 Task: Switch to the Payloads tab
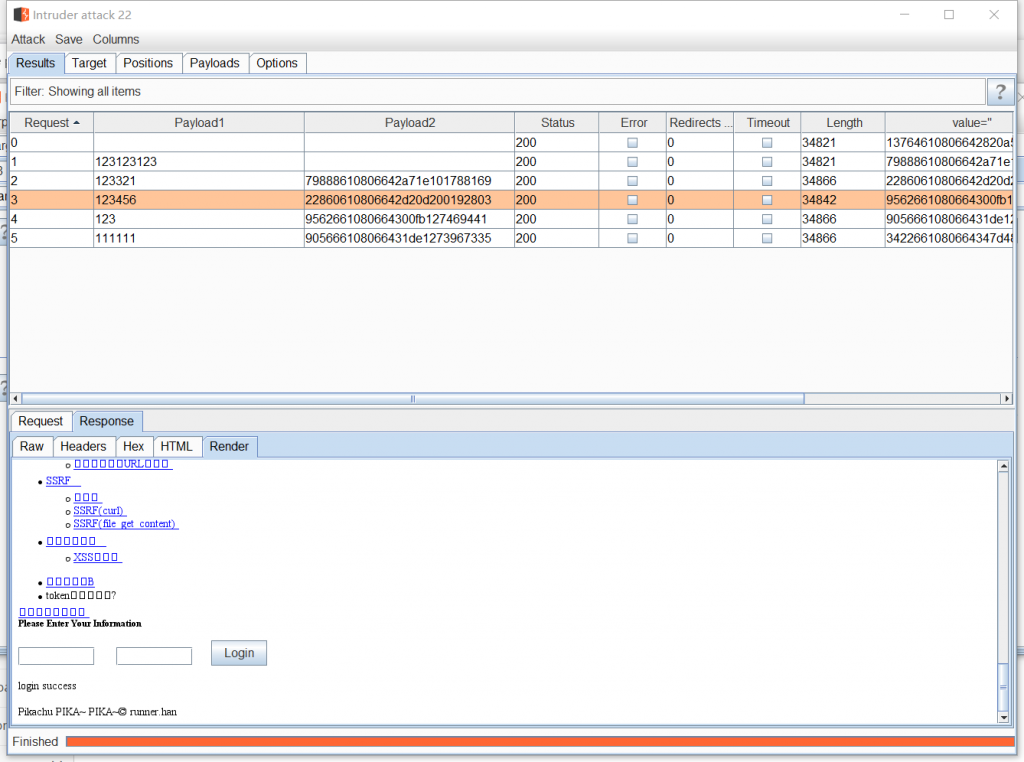(x=215, y=63)
